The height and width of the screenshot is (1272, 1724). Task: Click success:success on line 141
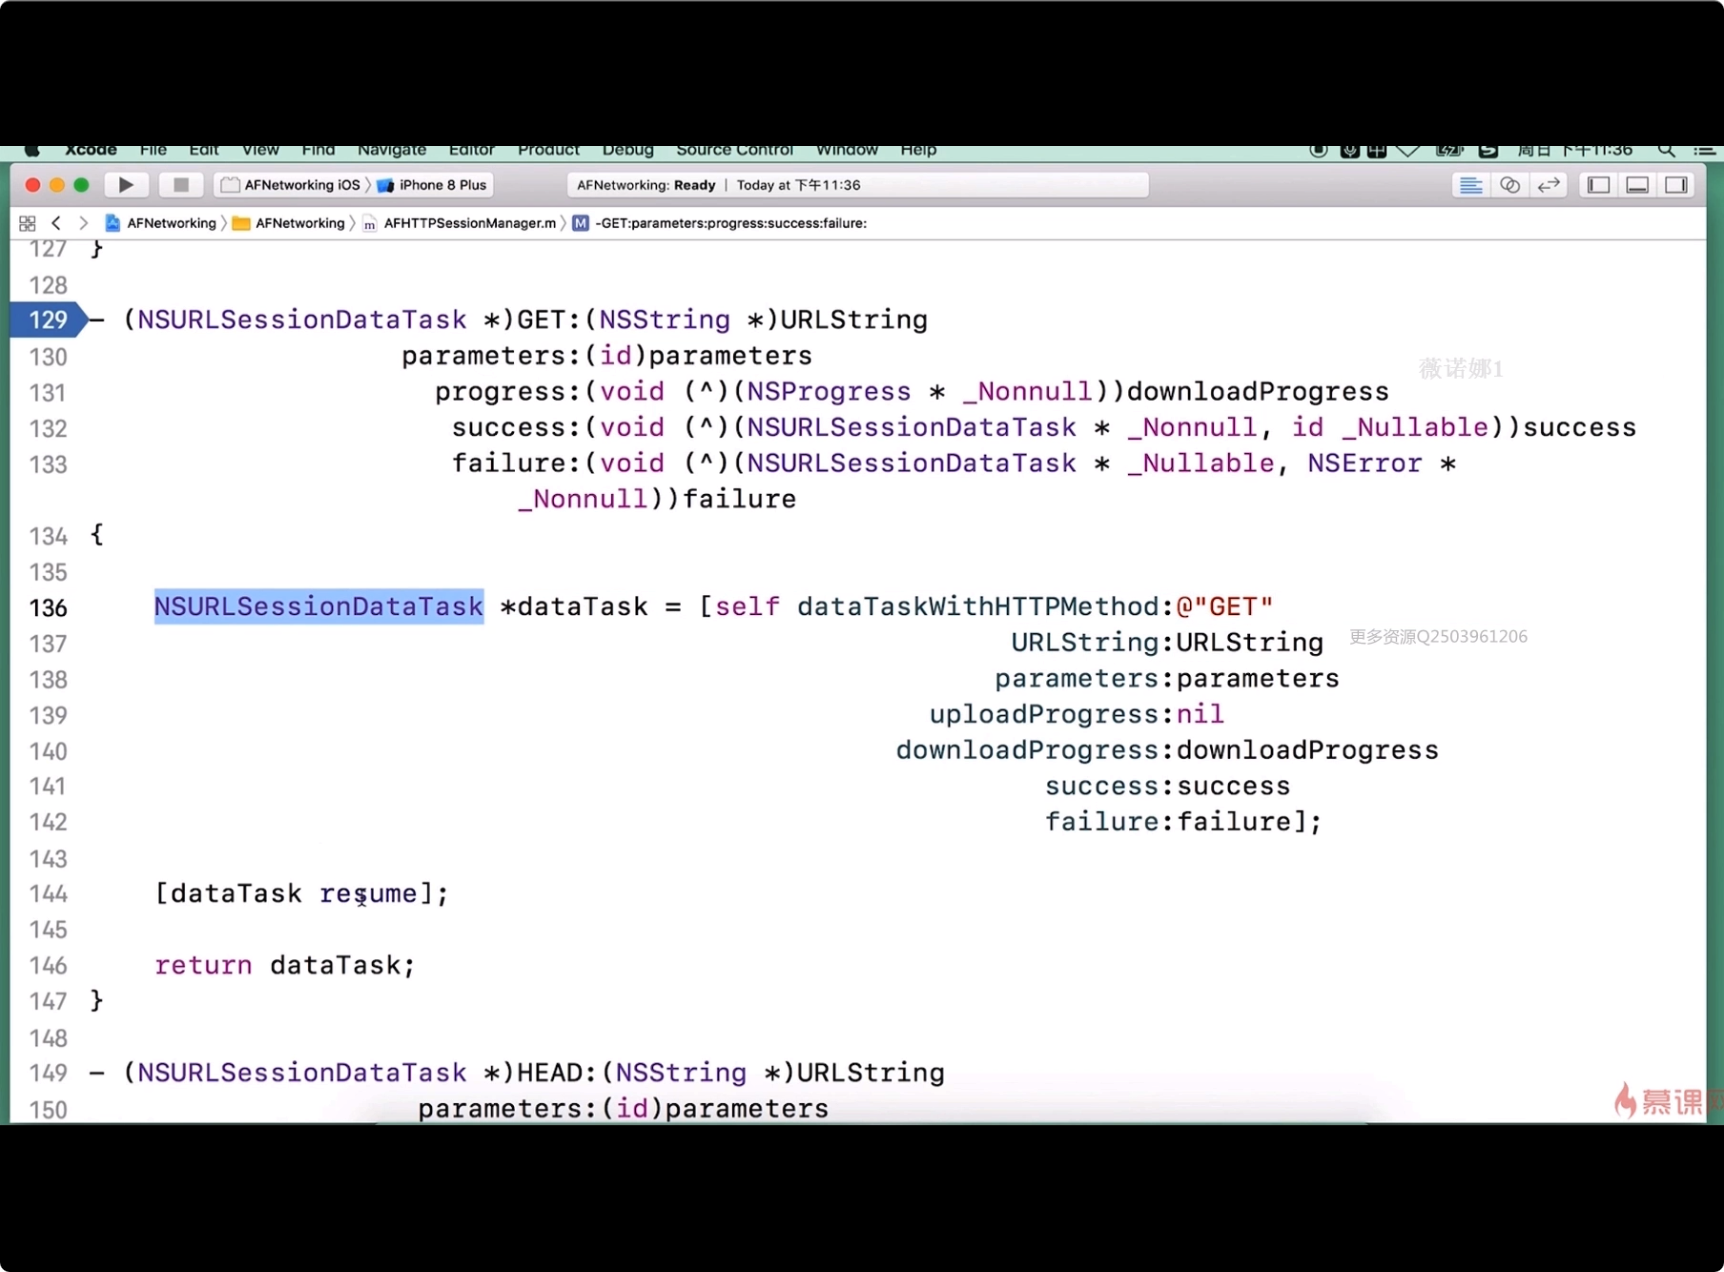pos(1167,786)
